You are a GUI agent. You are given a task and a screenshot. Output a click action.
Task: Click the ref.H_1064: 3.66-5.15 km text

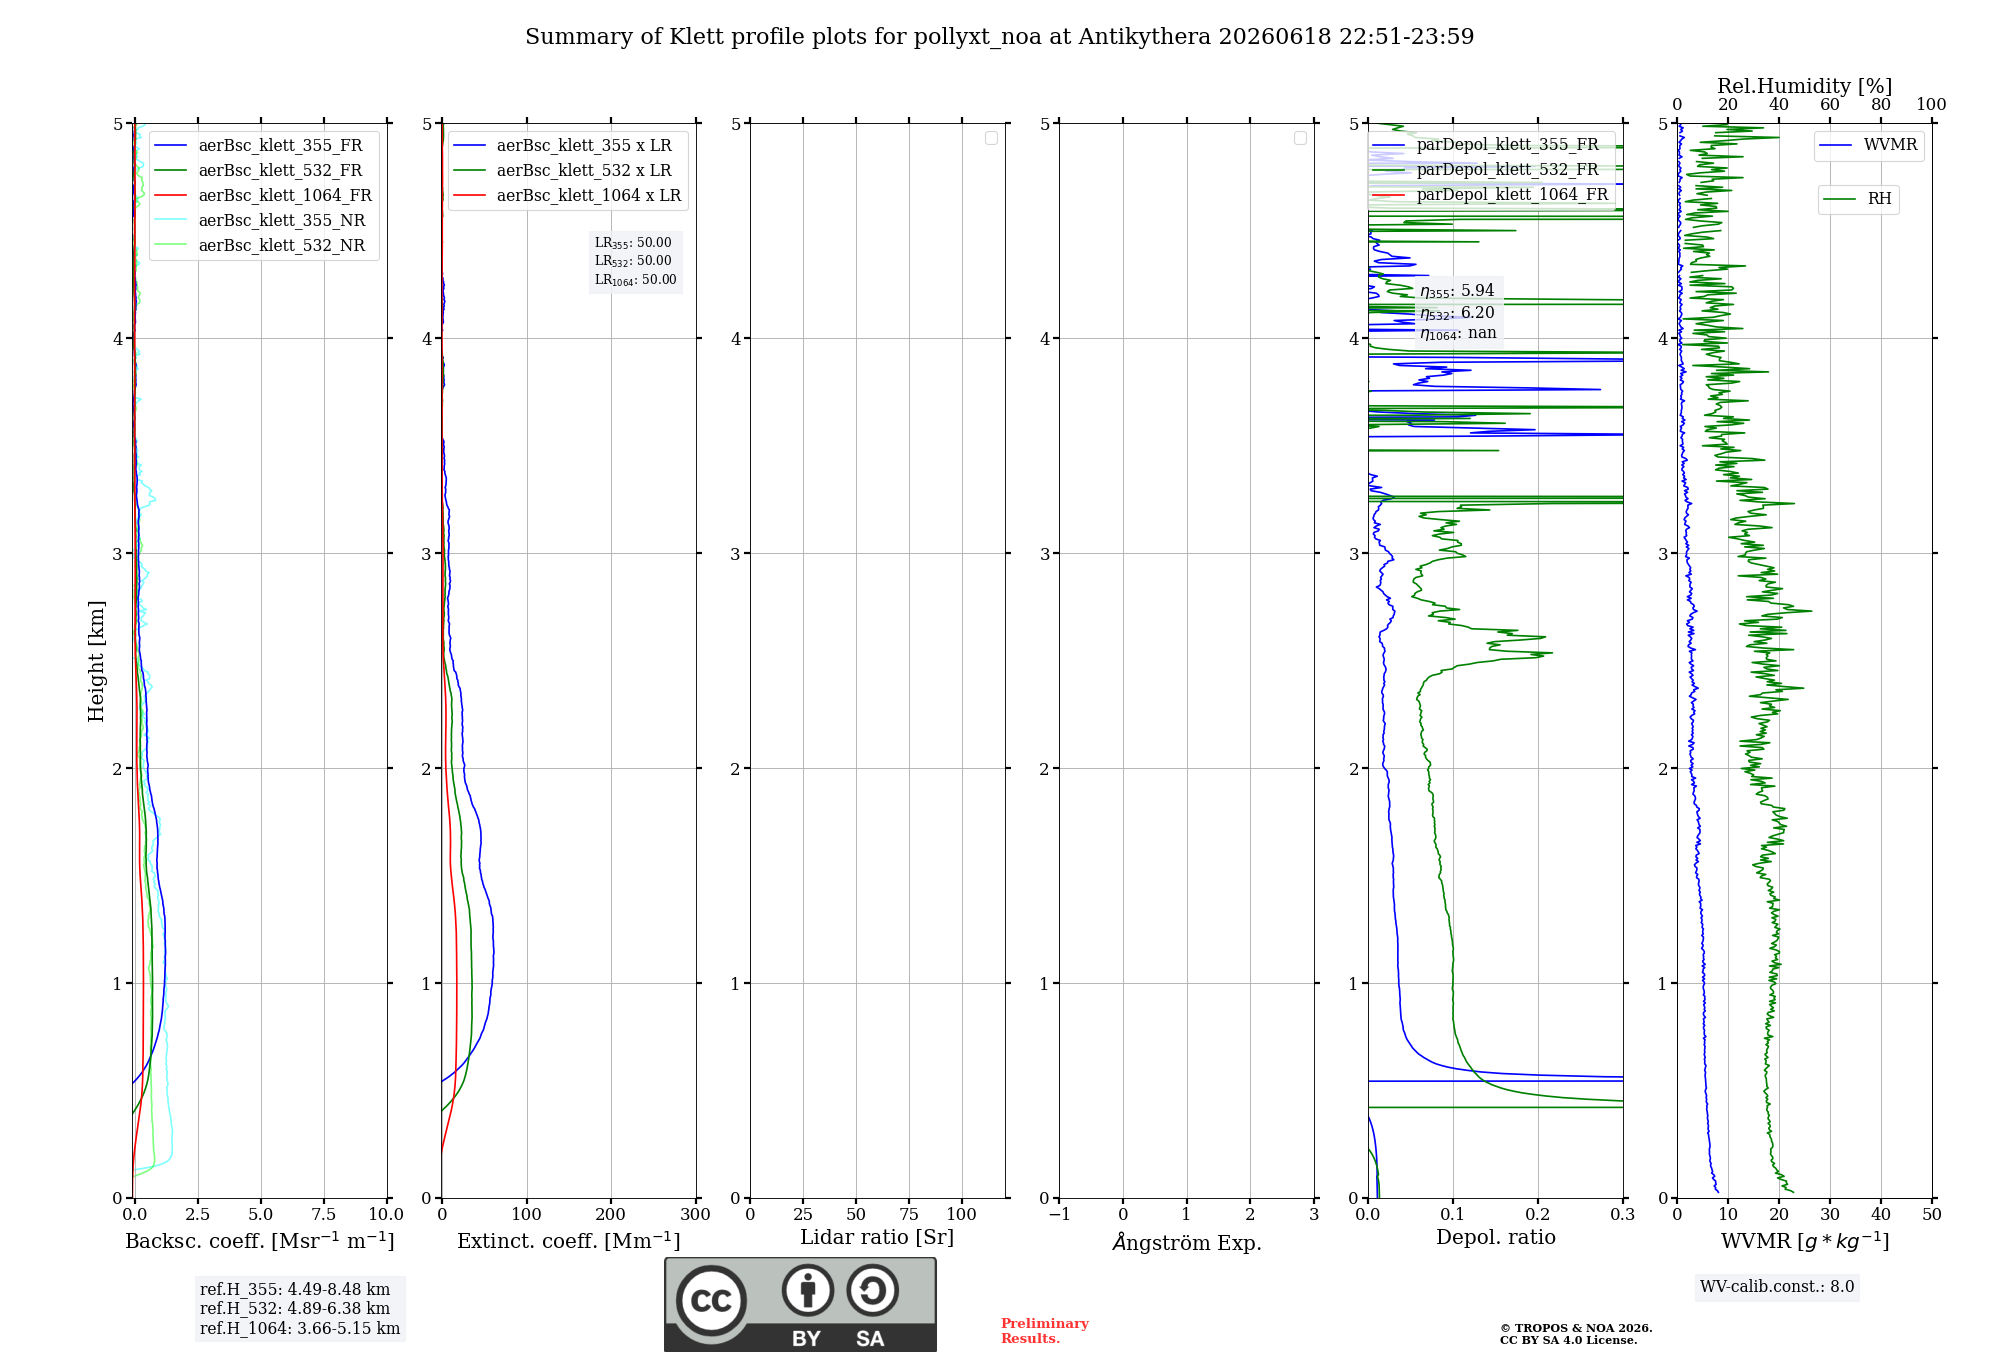pyautogui.click(x=300, y=1329)
